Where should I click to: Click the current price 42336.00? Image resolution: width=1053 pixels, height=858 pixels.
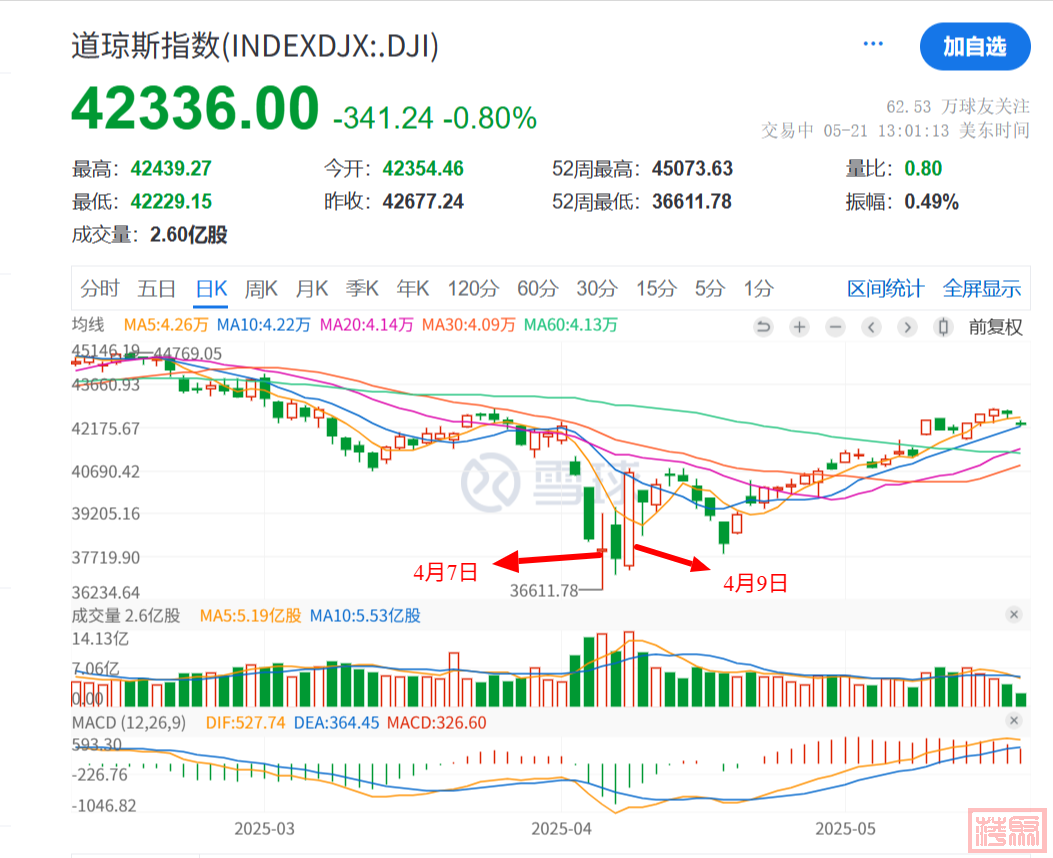[195, 108]
